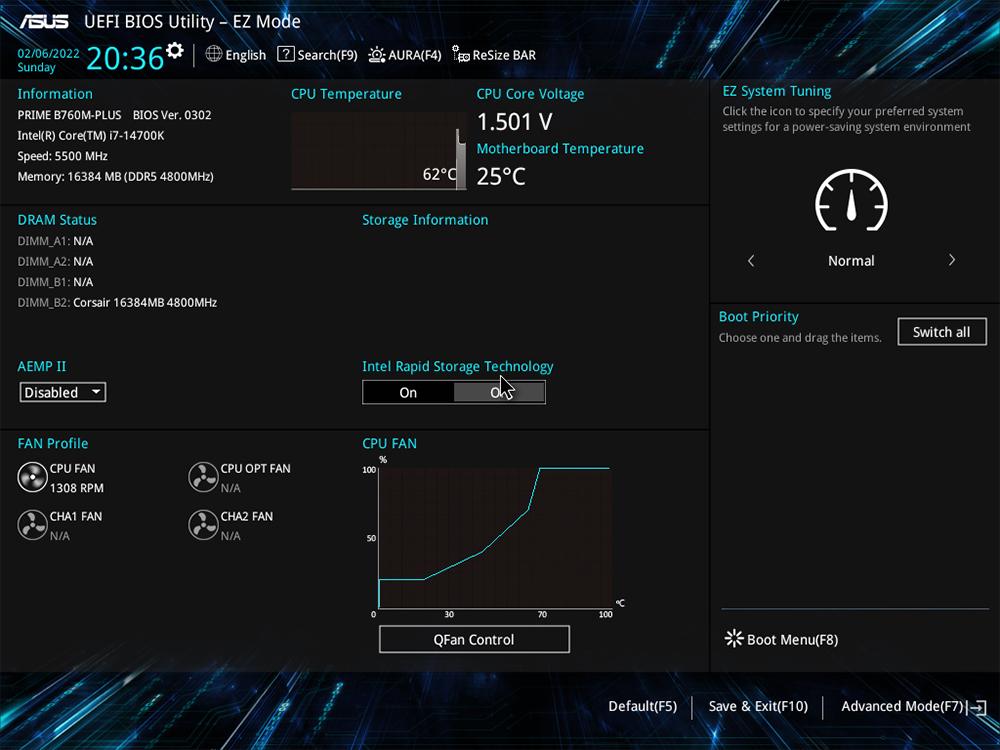1000x750 pixels.
Task: Go to next EZ System Tuning mode
Action: pos(952,260)
